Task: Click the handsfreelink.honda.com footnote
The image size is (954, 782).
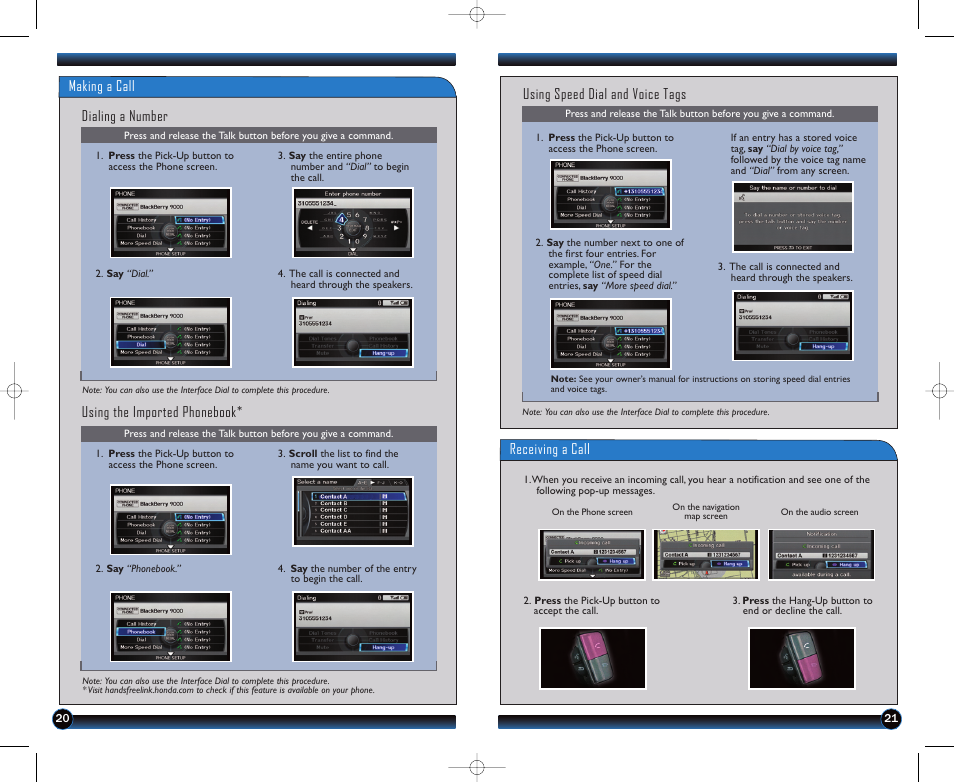Action: [x=229, y=690]
